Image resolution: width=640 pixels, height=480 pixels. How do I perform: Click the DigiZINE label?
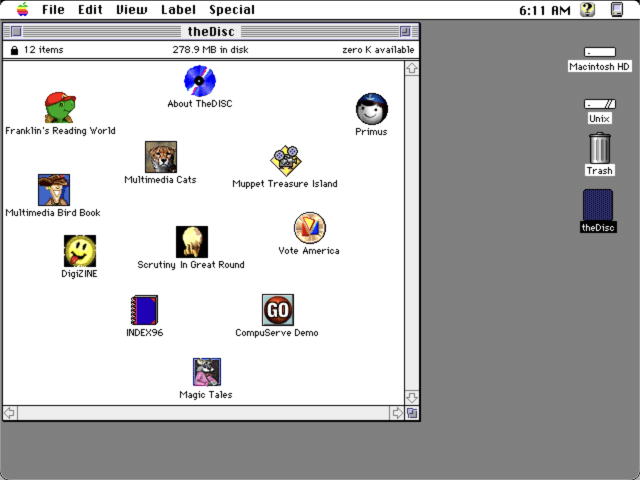pos(80,274)
